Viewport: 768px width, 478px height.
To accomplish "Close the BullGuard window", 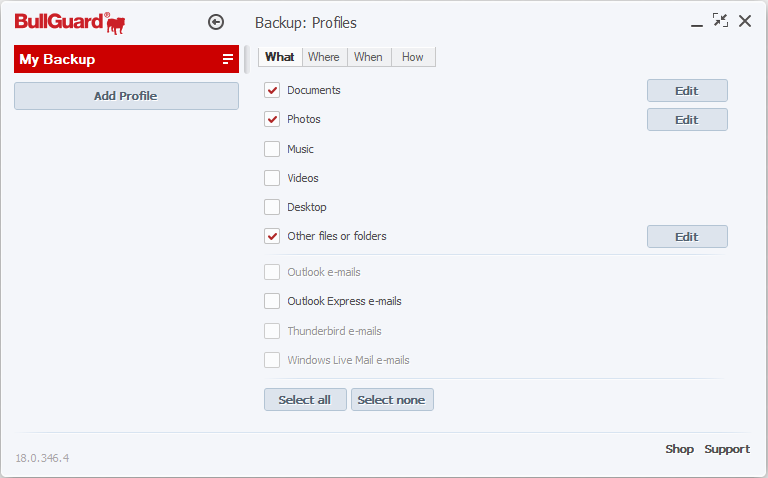I will tap(745, 21).
